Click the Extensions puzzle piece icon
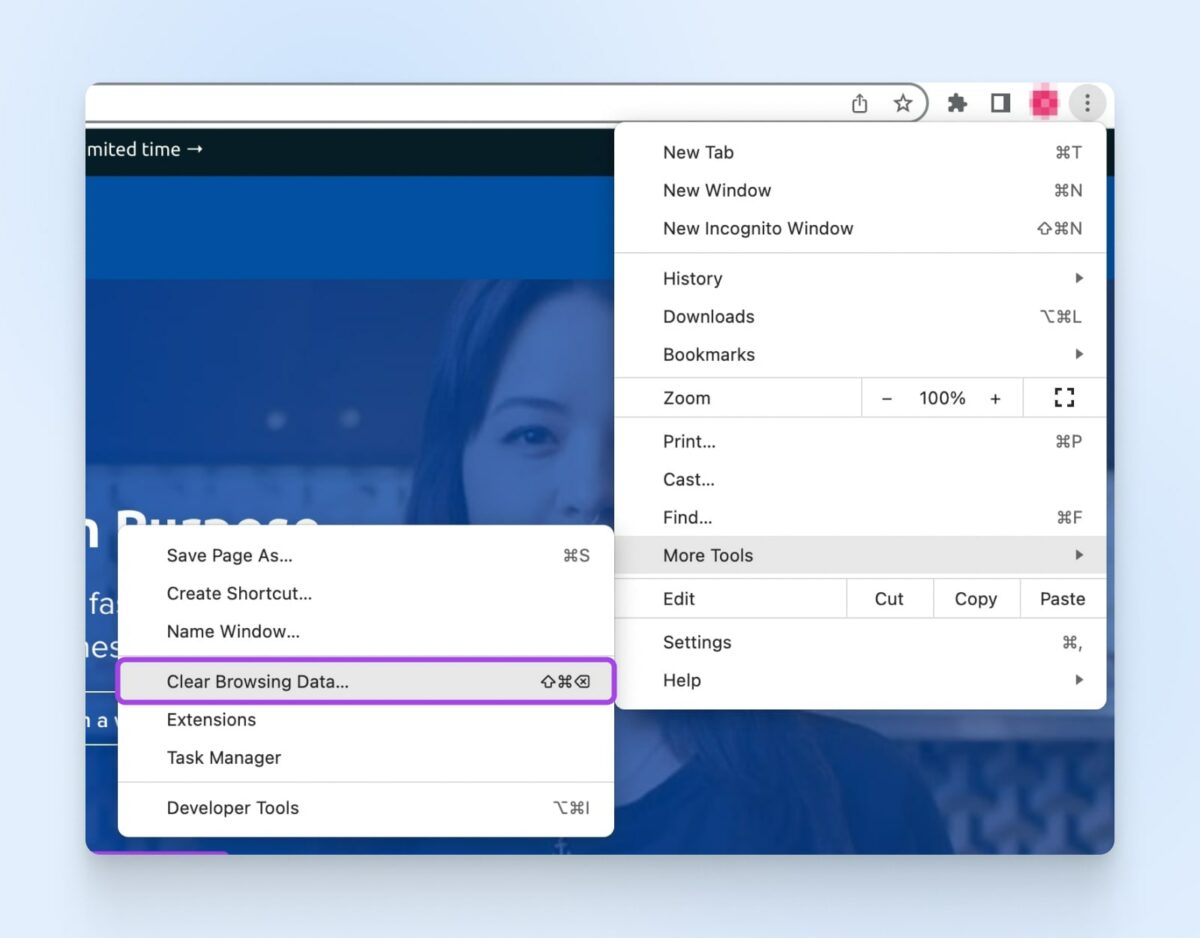This screenshot has height=938, width=1200. tap(957, 103)
